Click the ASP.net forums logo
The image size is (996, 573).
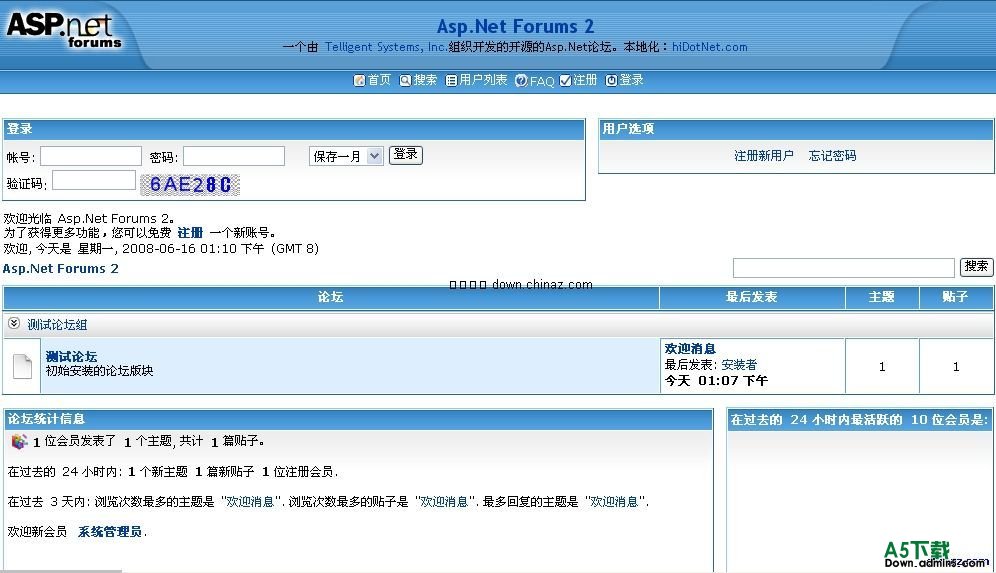coord(64,30)
